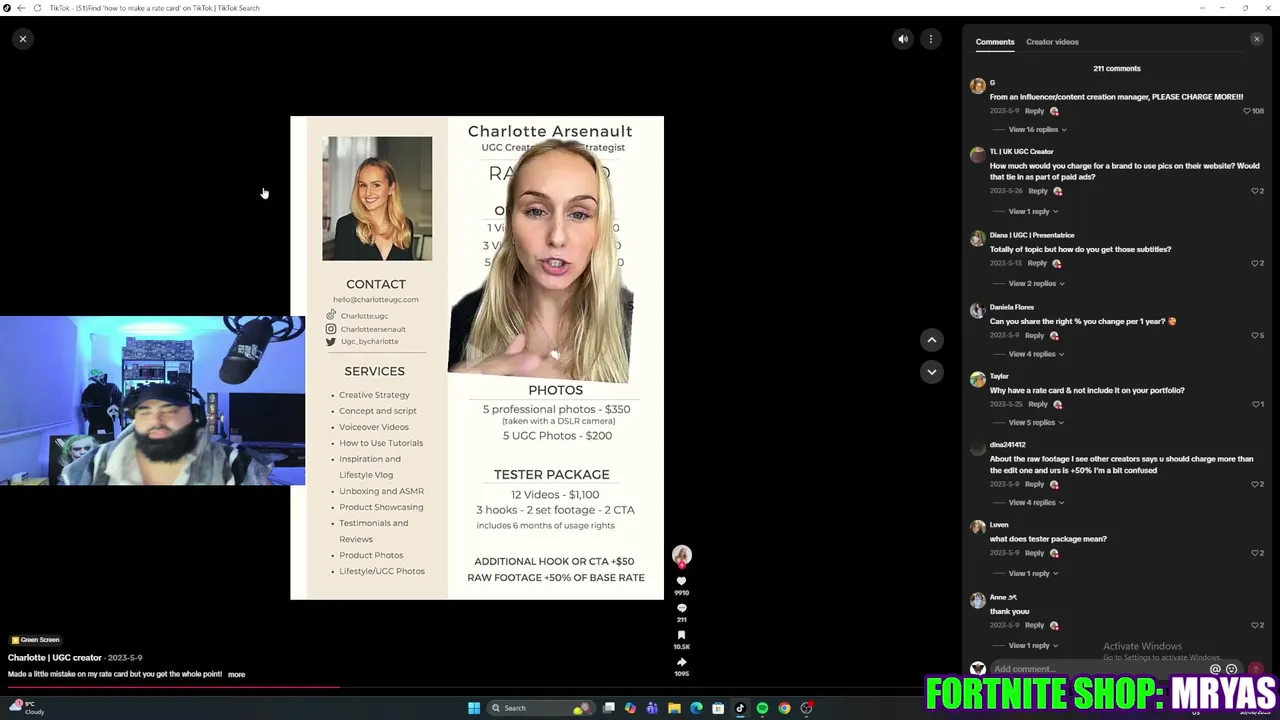Close the TikTok video viewer

coord(22,39)
